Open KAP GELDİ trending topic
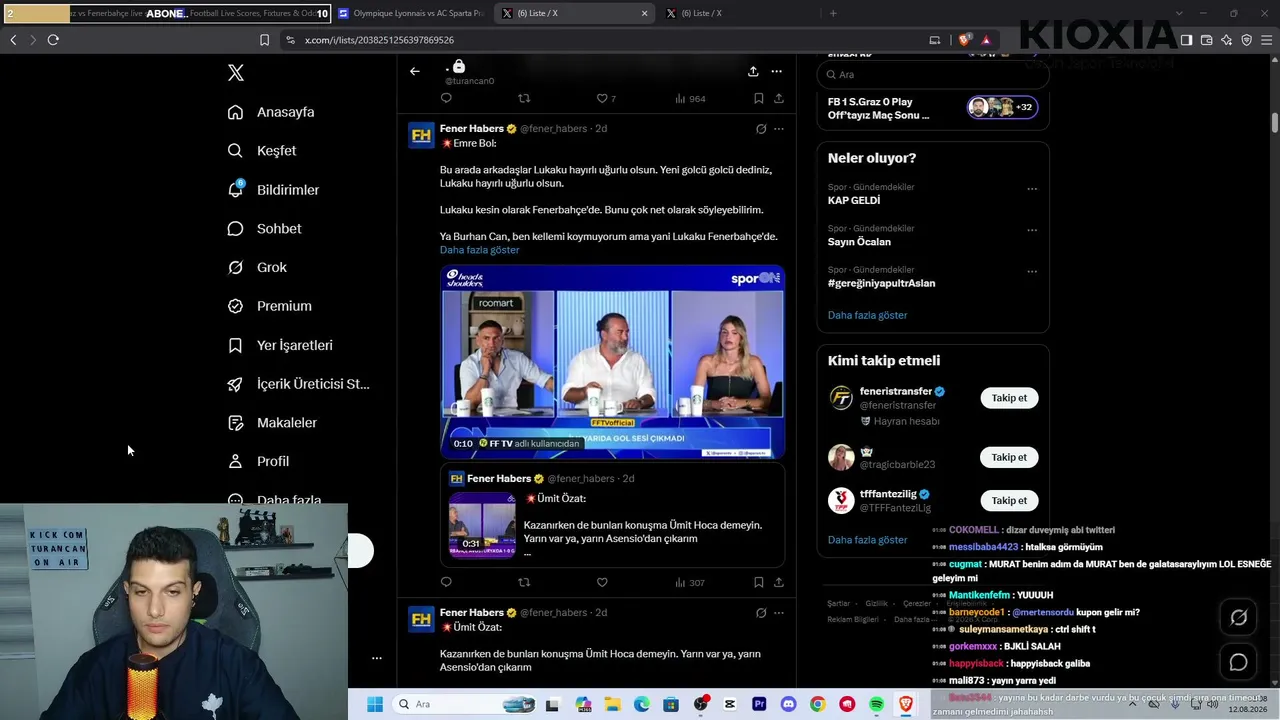Image resolution: width=1280 pixels, height=720 pixels. tap(854, 201)
